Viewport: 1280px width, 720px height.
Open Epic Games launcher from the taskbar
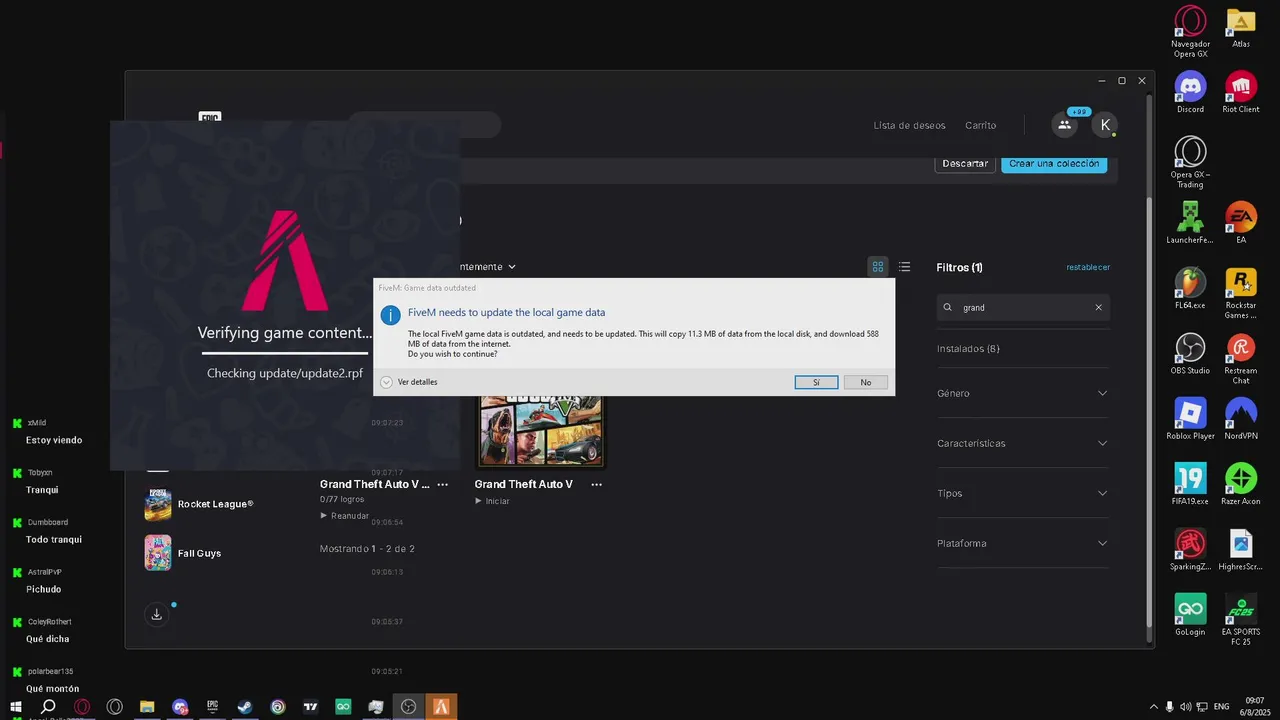(212, 707)
